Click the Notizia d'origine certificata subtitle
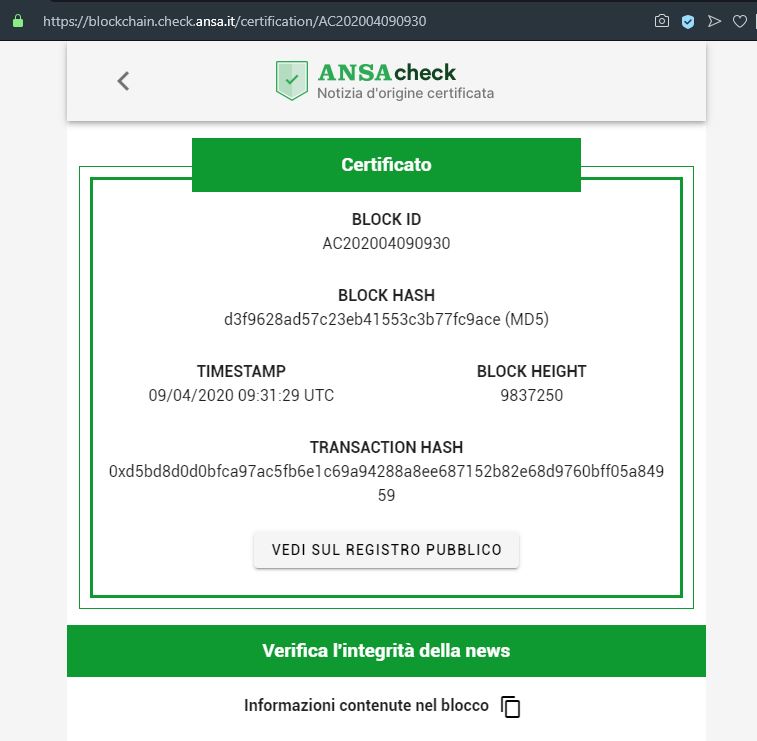 (x=406, y=93)
